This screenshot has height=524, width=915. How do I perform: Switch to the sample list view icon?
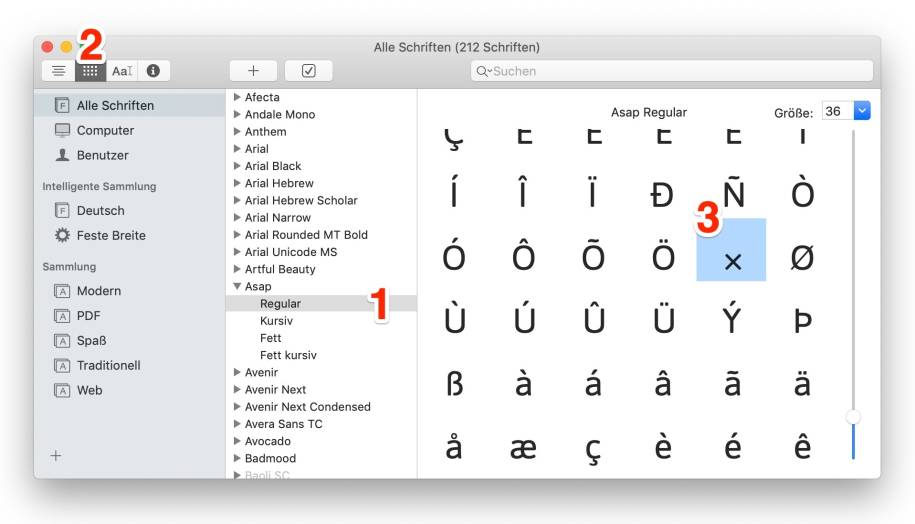tap(58, 71)
